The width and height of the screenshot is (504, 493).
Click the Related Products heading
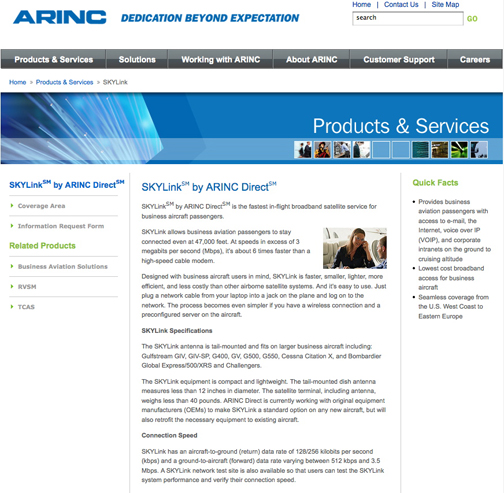(42, 246)
